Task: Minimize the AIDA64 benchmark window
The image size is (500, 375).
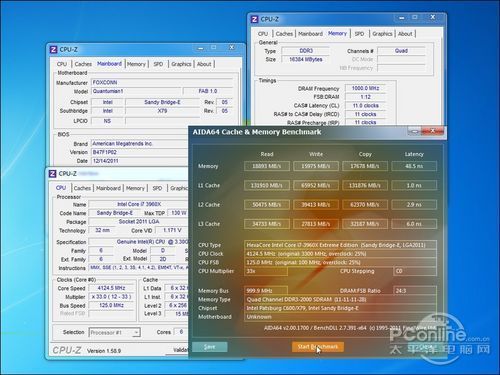Action: [415, 131]
